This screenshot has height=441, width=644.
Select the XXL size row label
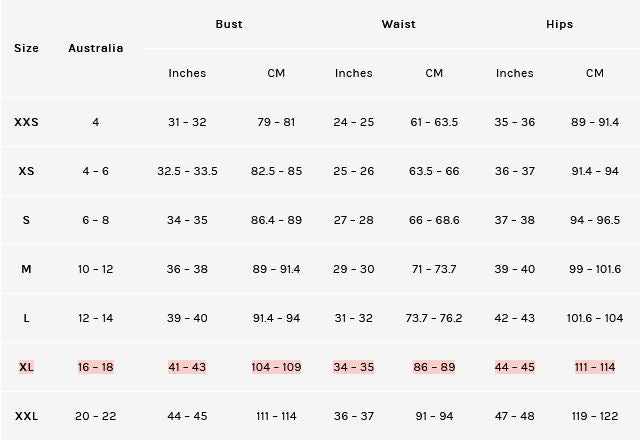click(x=27, y=416)
